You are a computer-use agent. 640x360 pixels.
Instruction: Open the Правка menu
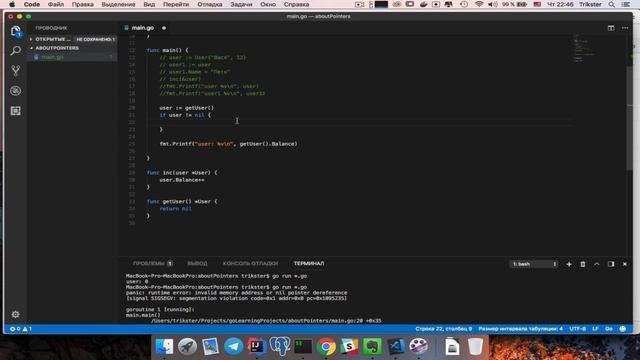click(x=82, y=4)
